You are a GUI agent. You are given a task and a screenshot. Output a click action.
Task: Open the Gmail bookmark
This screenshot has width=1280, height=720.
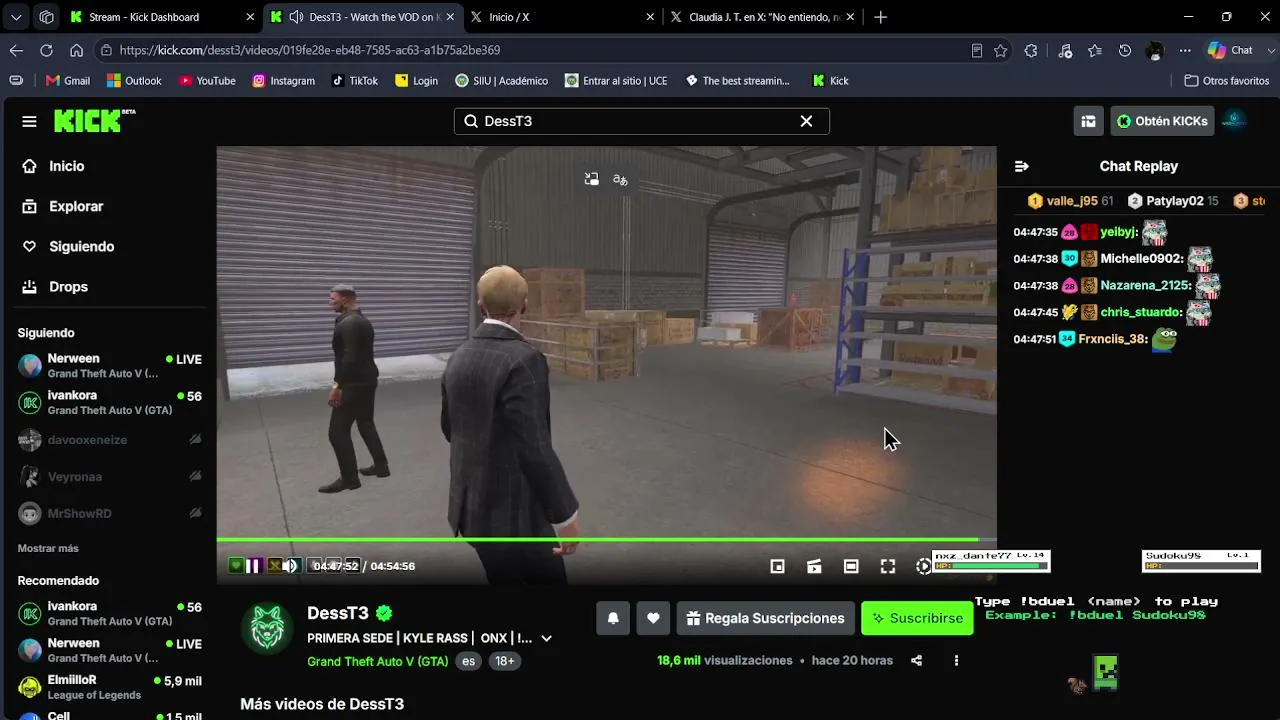click(68, 81)
